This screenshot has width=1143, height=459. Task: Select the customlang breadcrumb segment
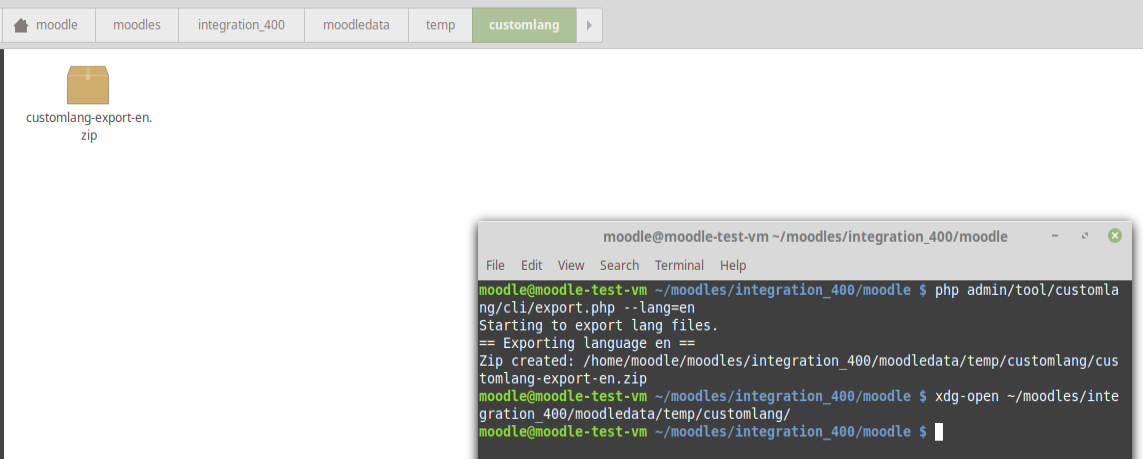pos(524,25)
